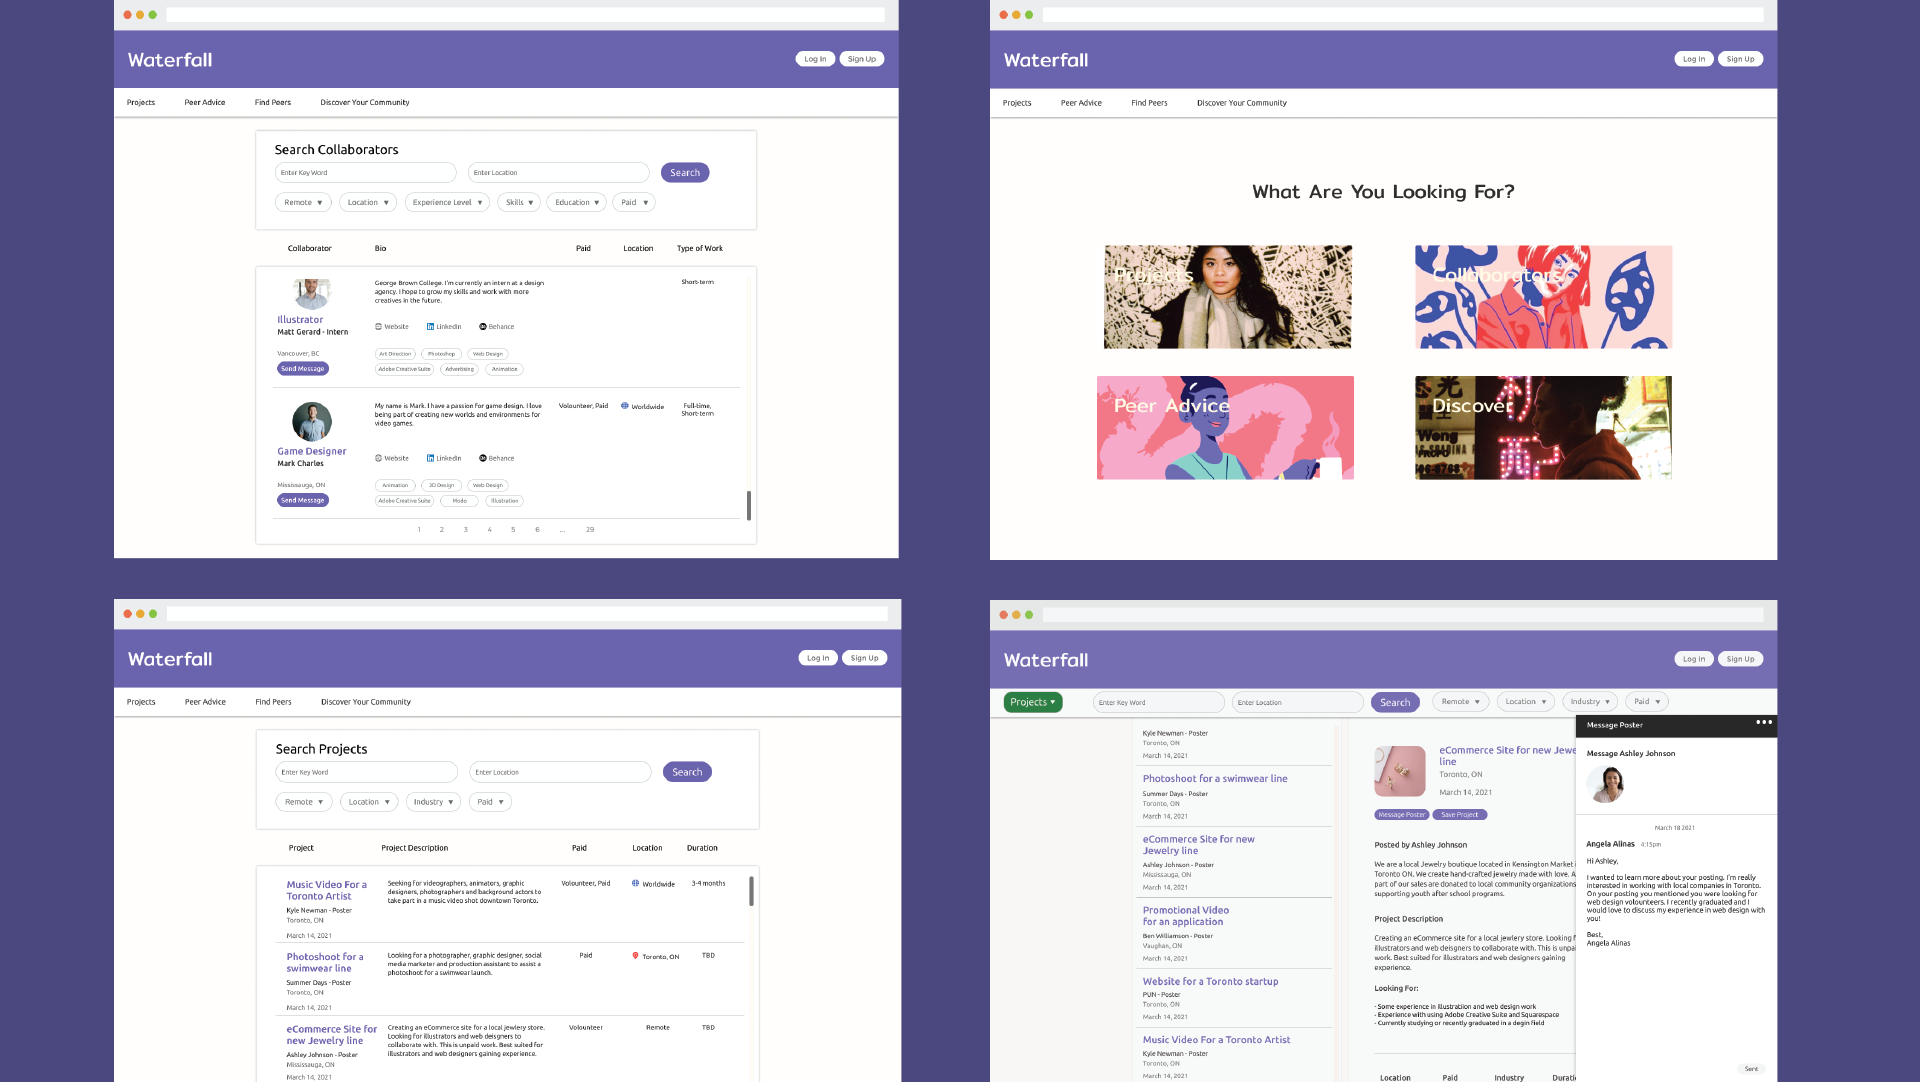Open Remote dropdown in Search Collaborators window
This screenshot has height=1082, width=1920.
click(303, 202)
